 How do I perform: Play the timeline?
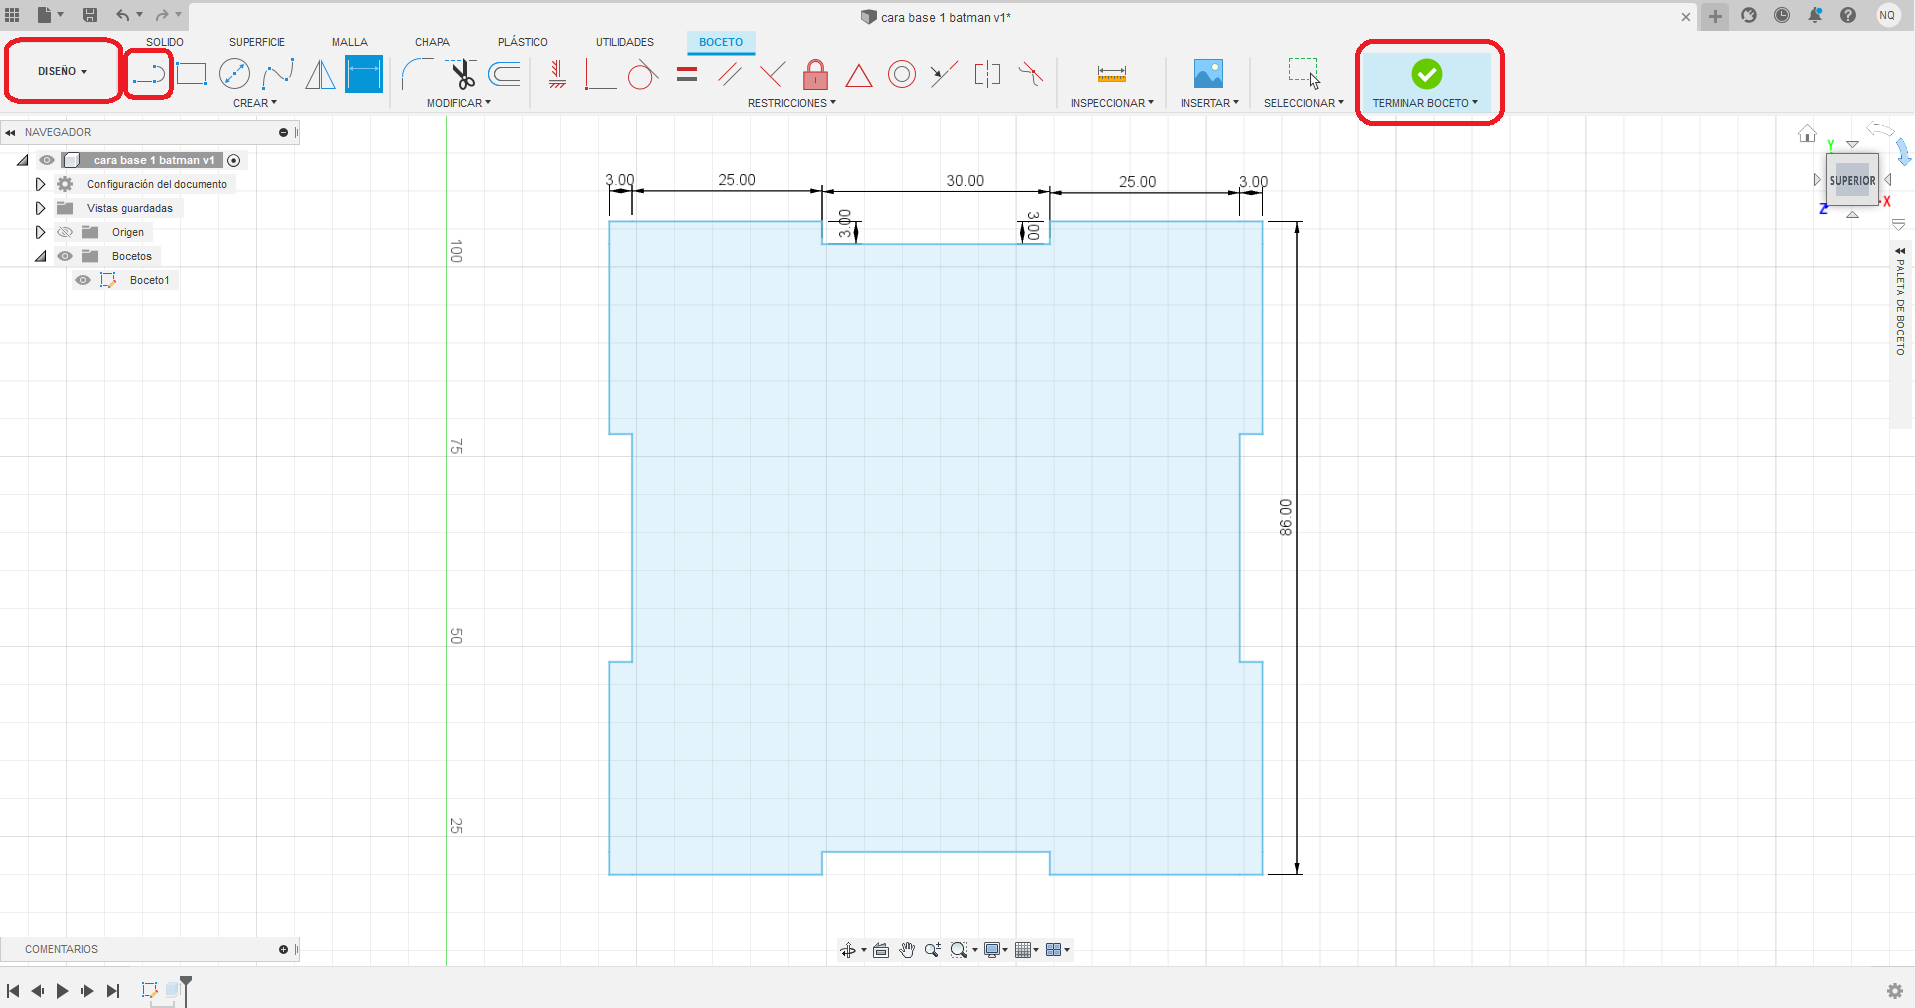[x=62, y=991]
